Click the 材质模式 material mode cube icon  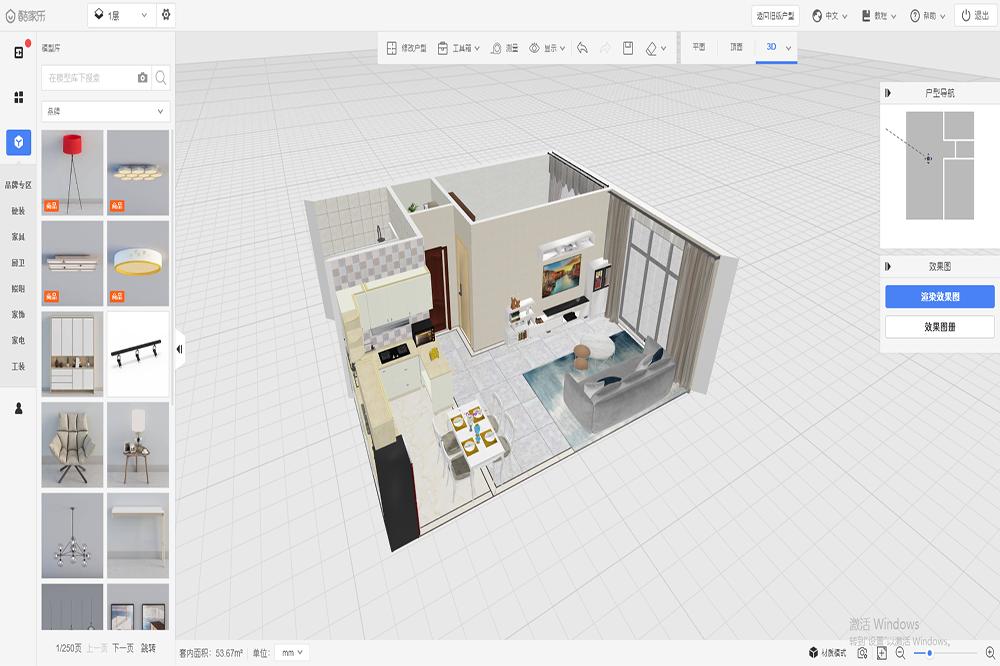point(827,653)
